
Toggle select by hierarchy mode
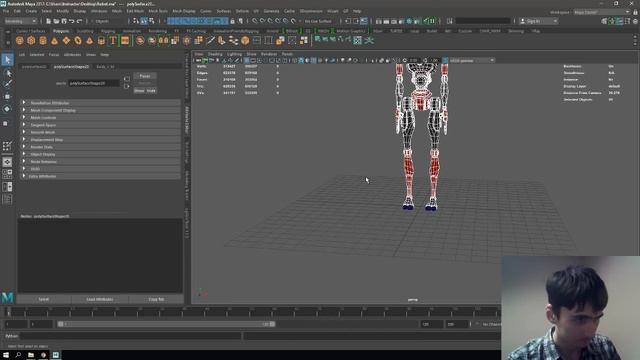pyautogui.click(x=136, y=21)
